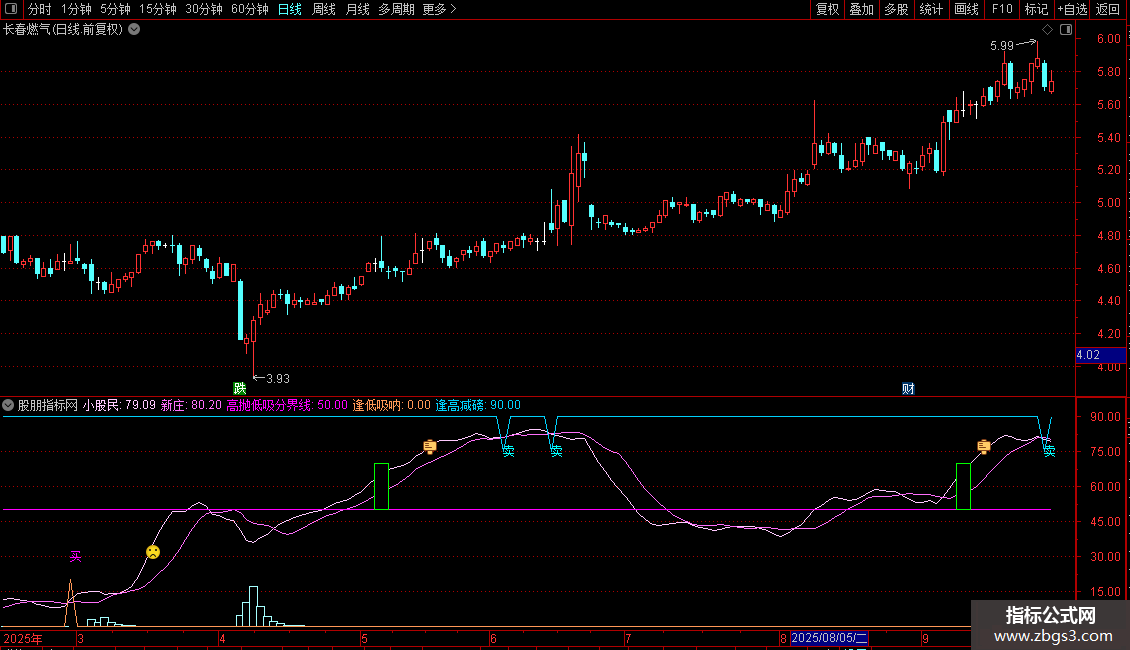The height and width of the screenshot is (650, 1130).
Task: Click the month 4 marker on time axis
Action: click(222, 638)
